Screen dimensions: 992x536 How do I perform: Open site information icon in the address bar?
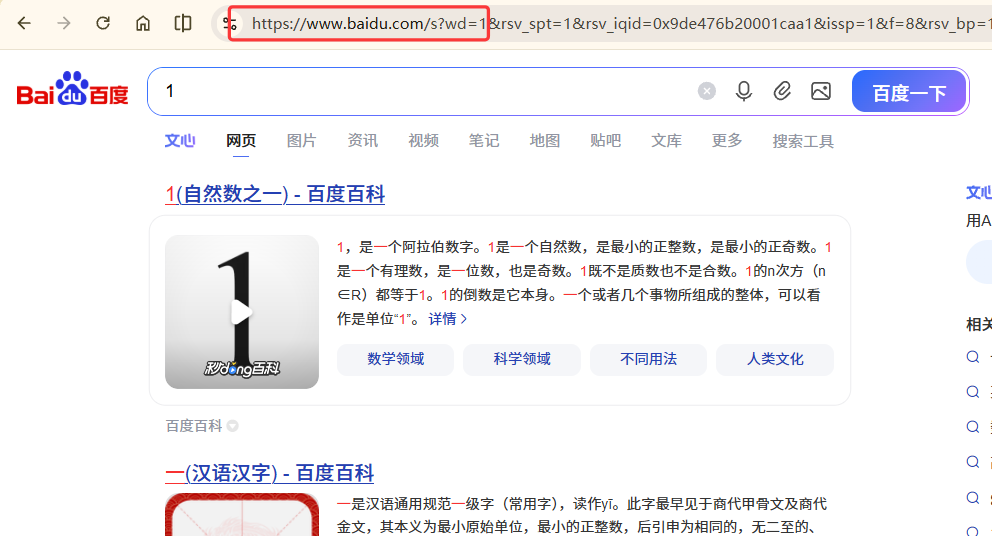[230, 24]
